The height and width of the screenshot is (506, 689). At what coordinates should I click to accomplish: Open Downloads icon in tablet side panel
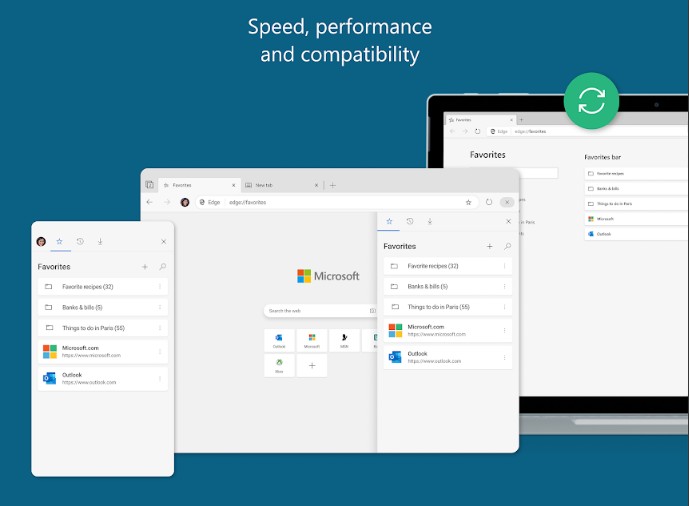[430, 221]
